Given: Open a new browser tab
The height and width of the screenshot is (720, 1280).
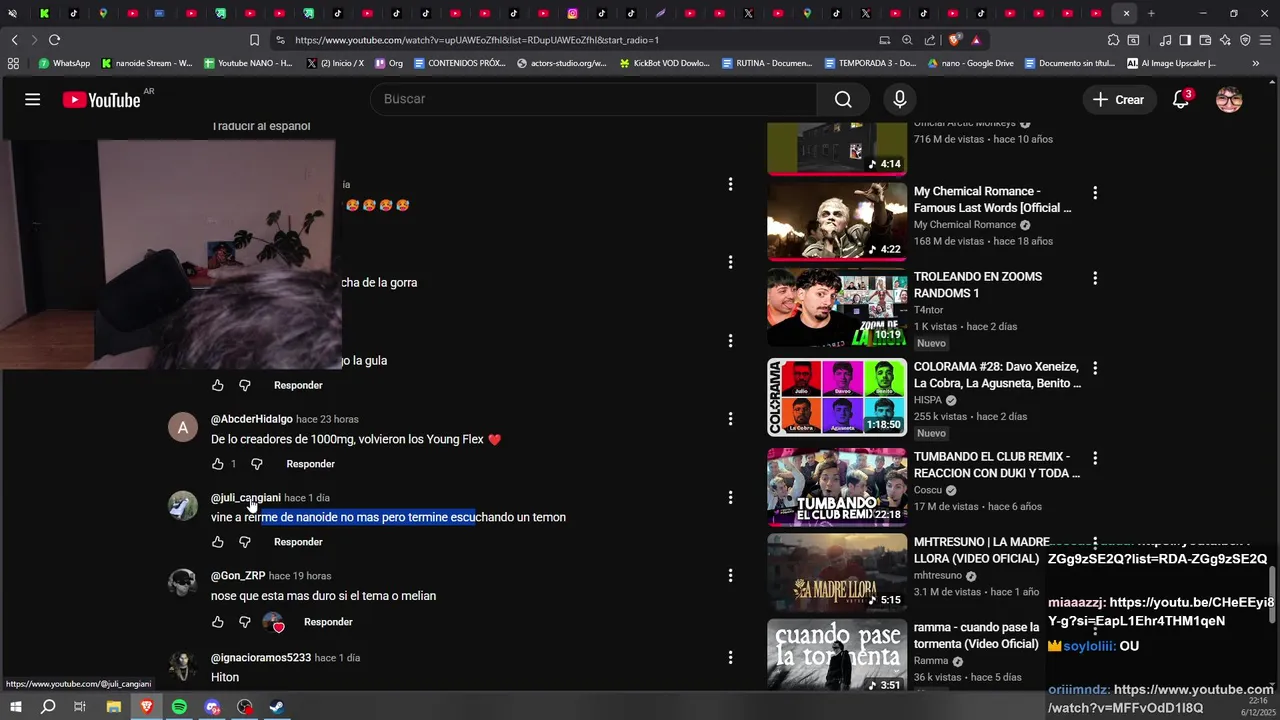Looking at the screenshot, I should coord(1151,13).
